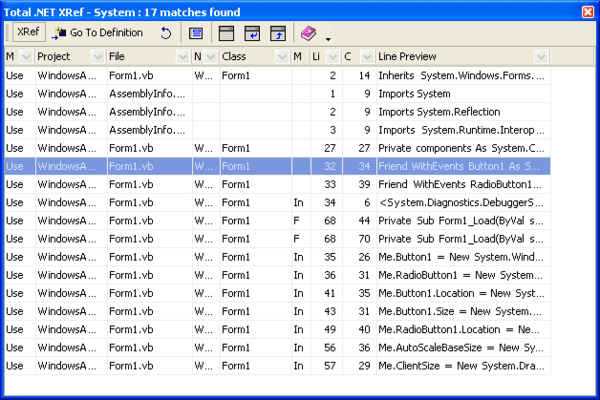Click Go To Definition
The image size is (600, 400).
pyautogui.click(x=97, y=32)
